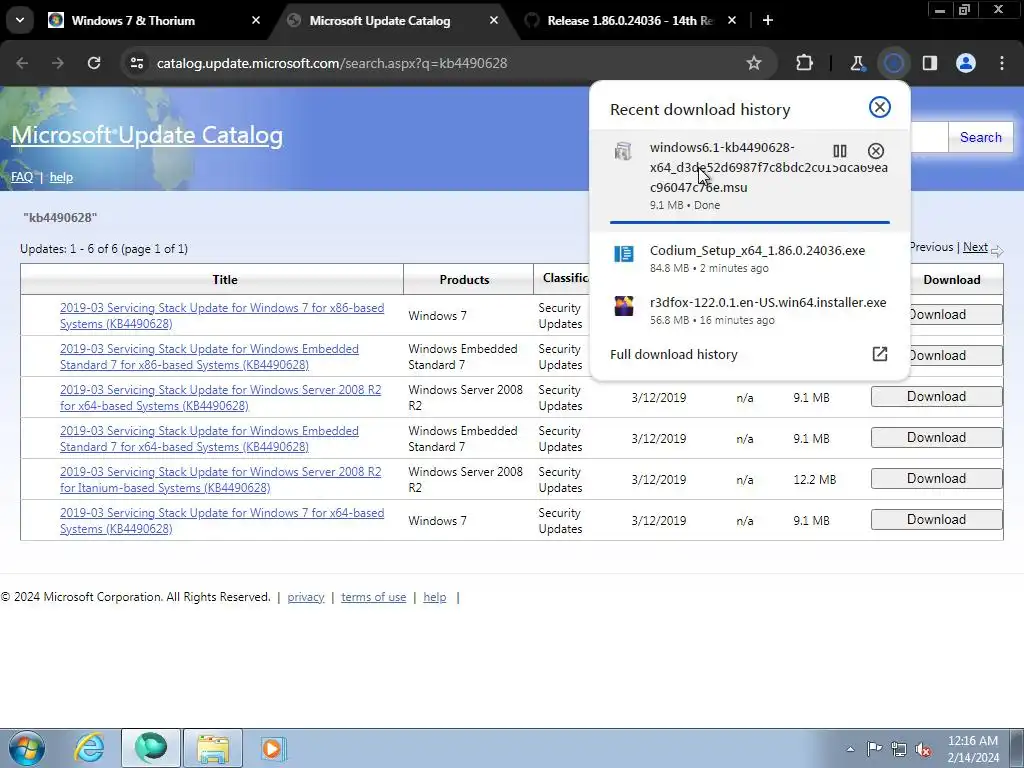Launch Internet Explorer from taskbar

89,748
